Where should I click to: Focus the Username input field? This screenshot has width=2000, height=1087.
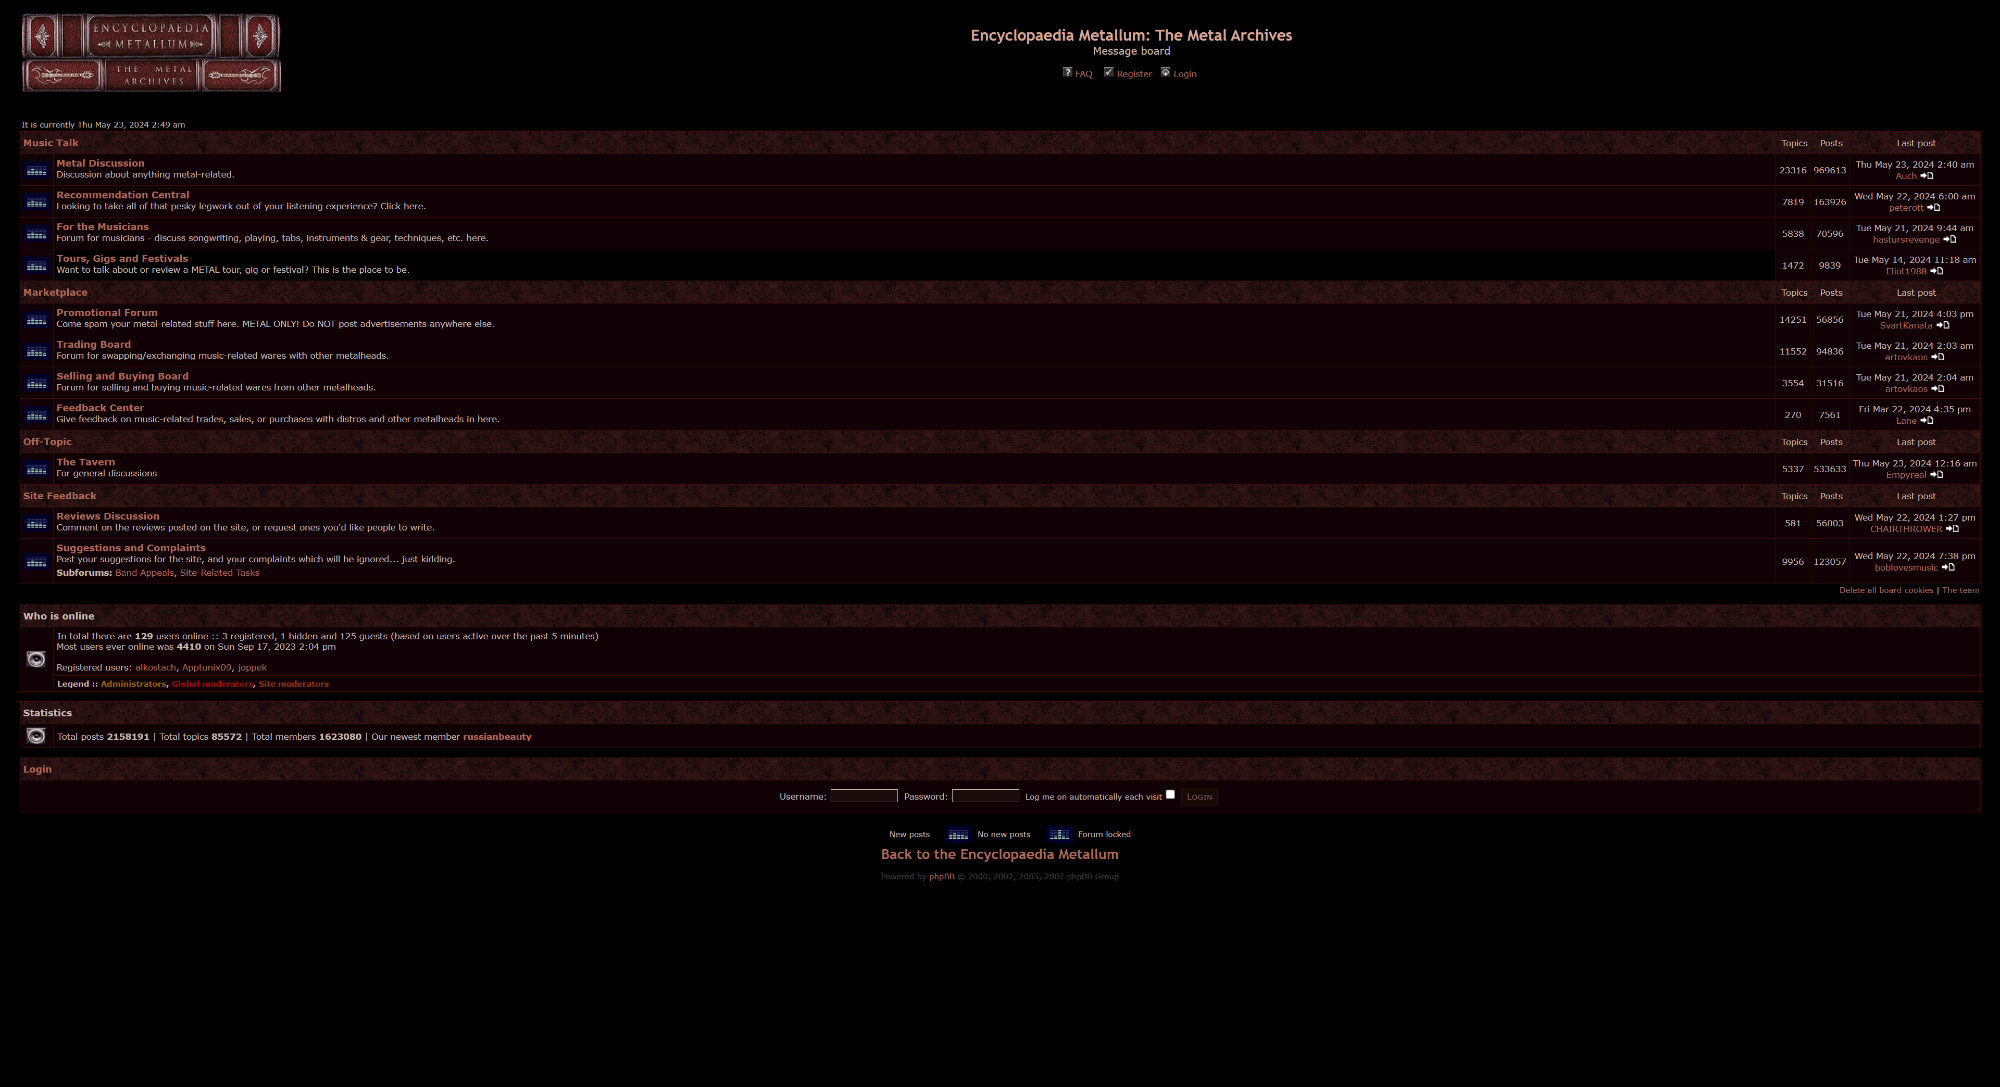(864, 797)
